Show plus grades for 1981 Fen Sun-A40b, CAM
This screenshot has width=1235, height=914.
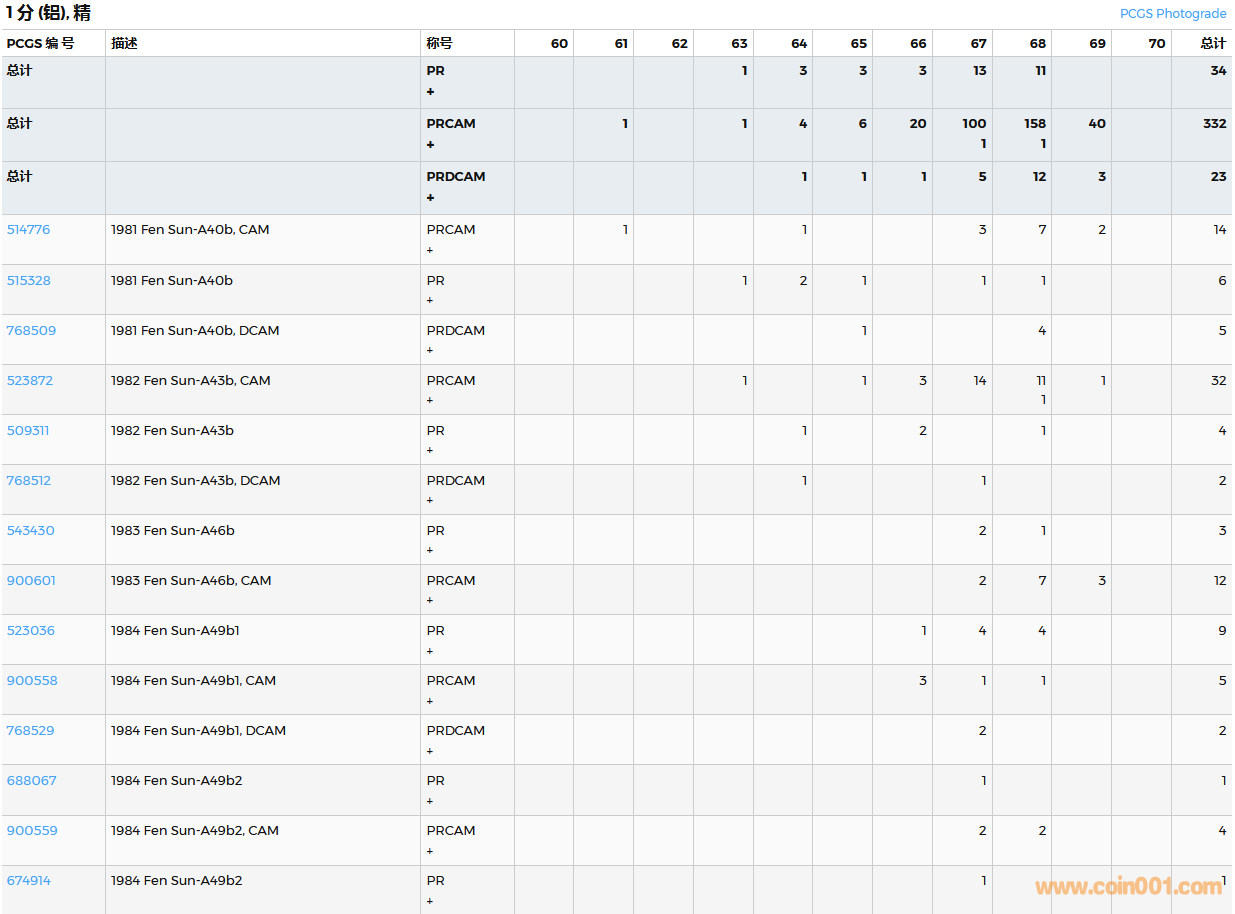point(431,250)
